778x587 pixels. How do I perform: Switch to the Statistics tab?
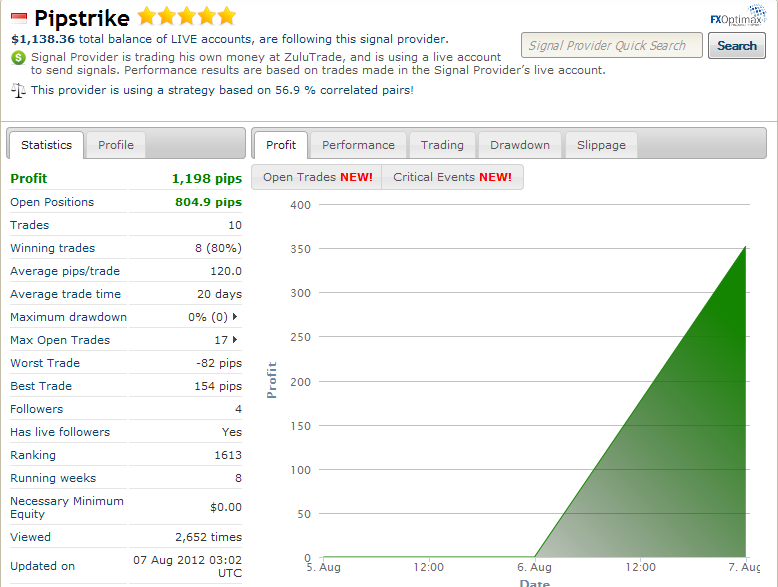coord(47,145)
